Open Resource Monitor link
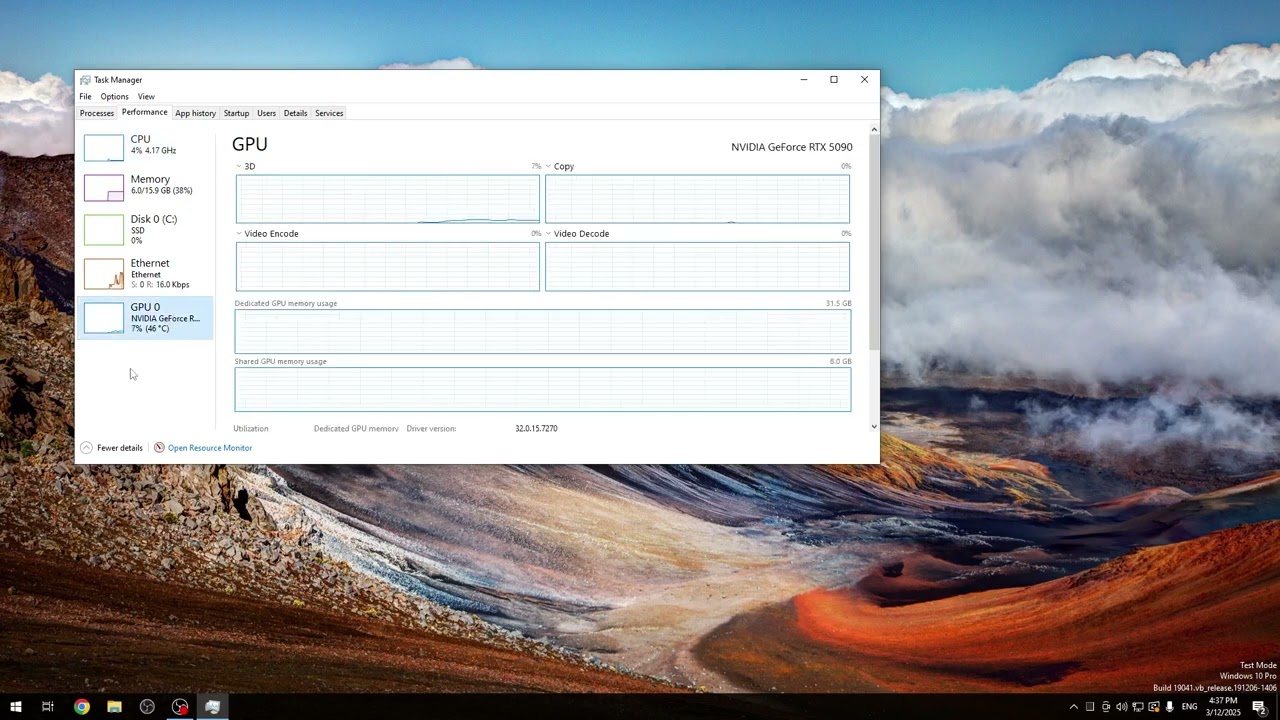 pyautogui.click(x=210, y=448)
